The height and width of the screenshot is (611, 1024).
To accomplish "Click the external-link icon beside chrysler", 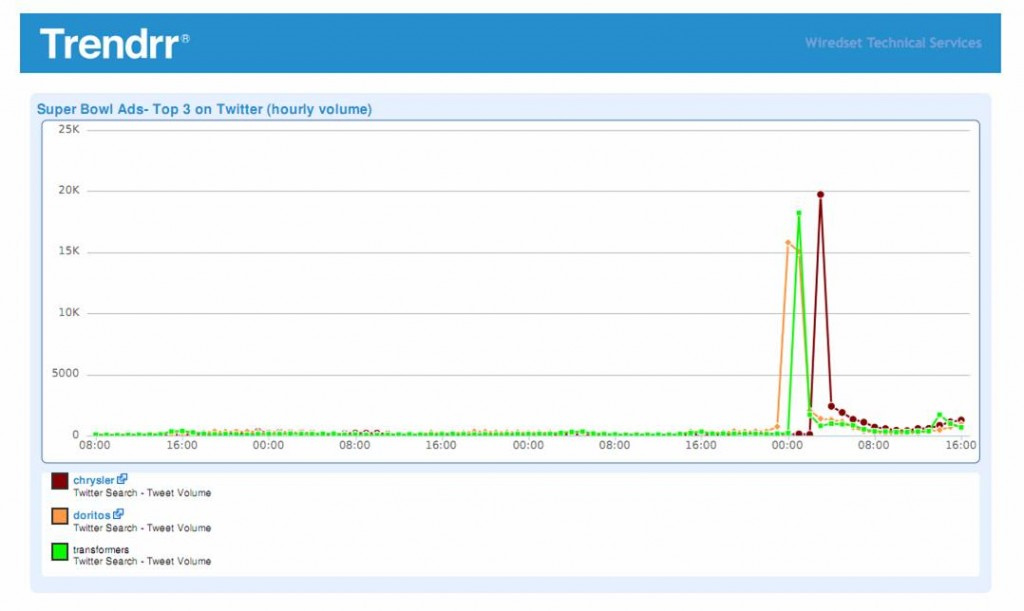I will tap(122, 478).
